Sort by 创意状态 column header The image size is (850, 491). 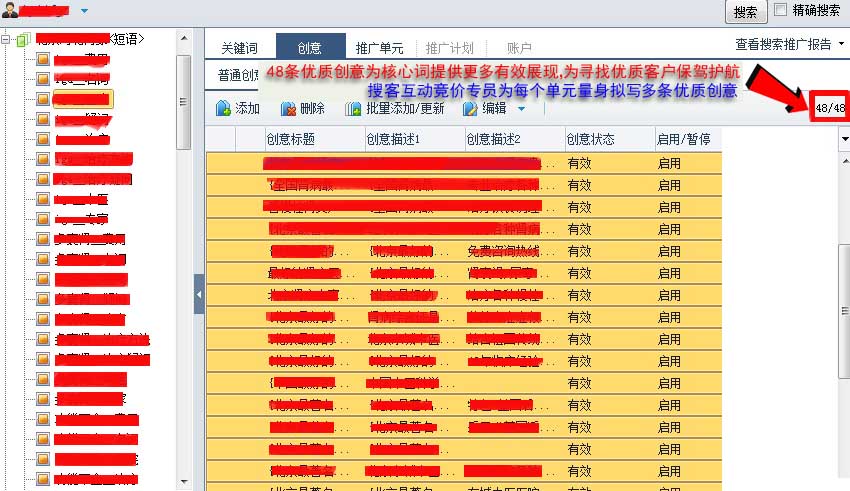pos(590,139)
